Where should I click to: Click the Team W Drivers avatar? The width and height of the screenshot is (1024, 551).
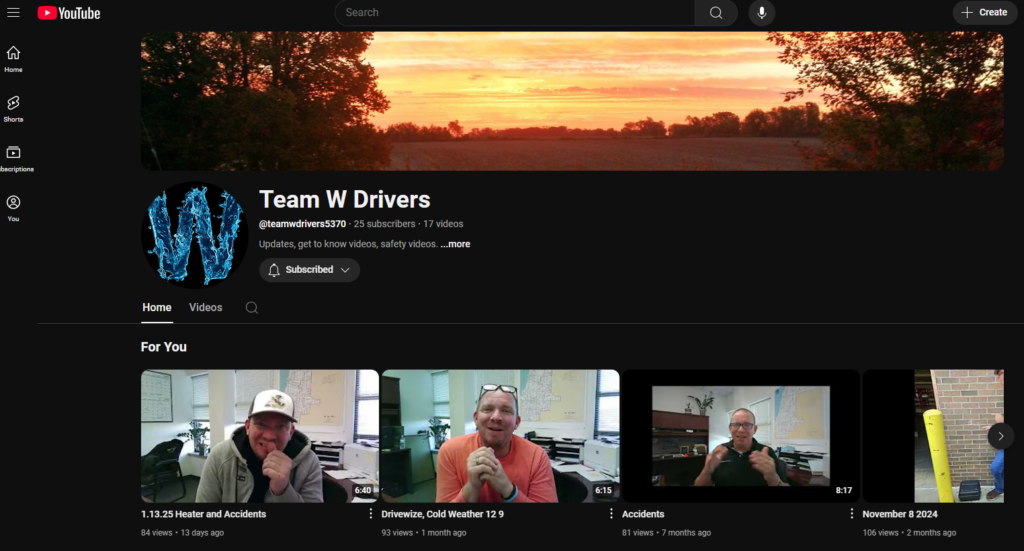point(195,235)
